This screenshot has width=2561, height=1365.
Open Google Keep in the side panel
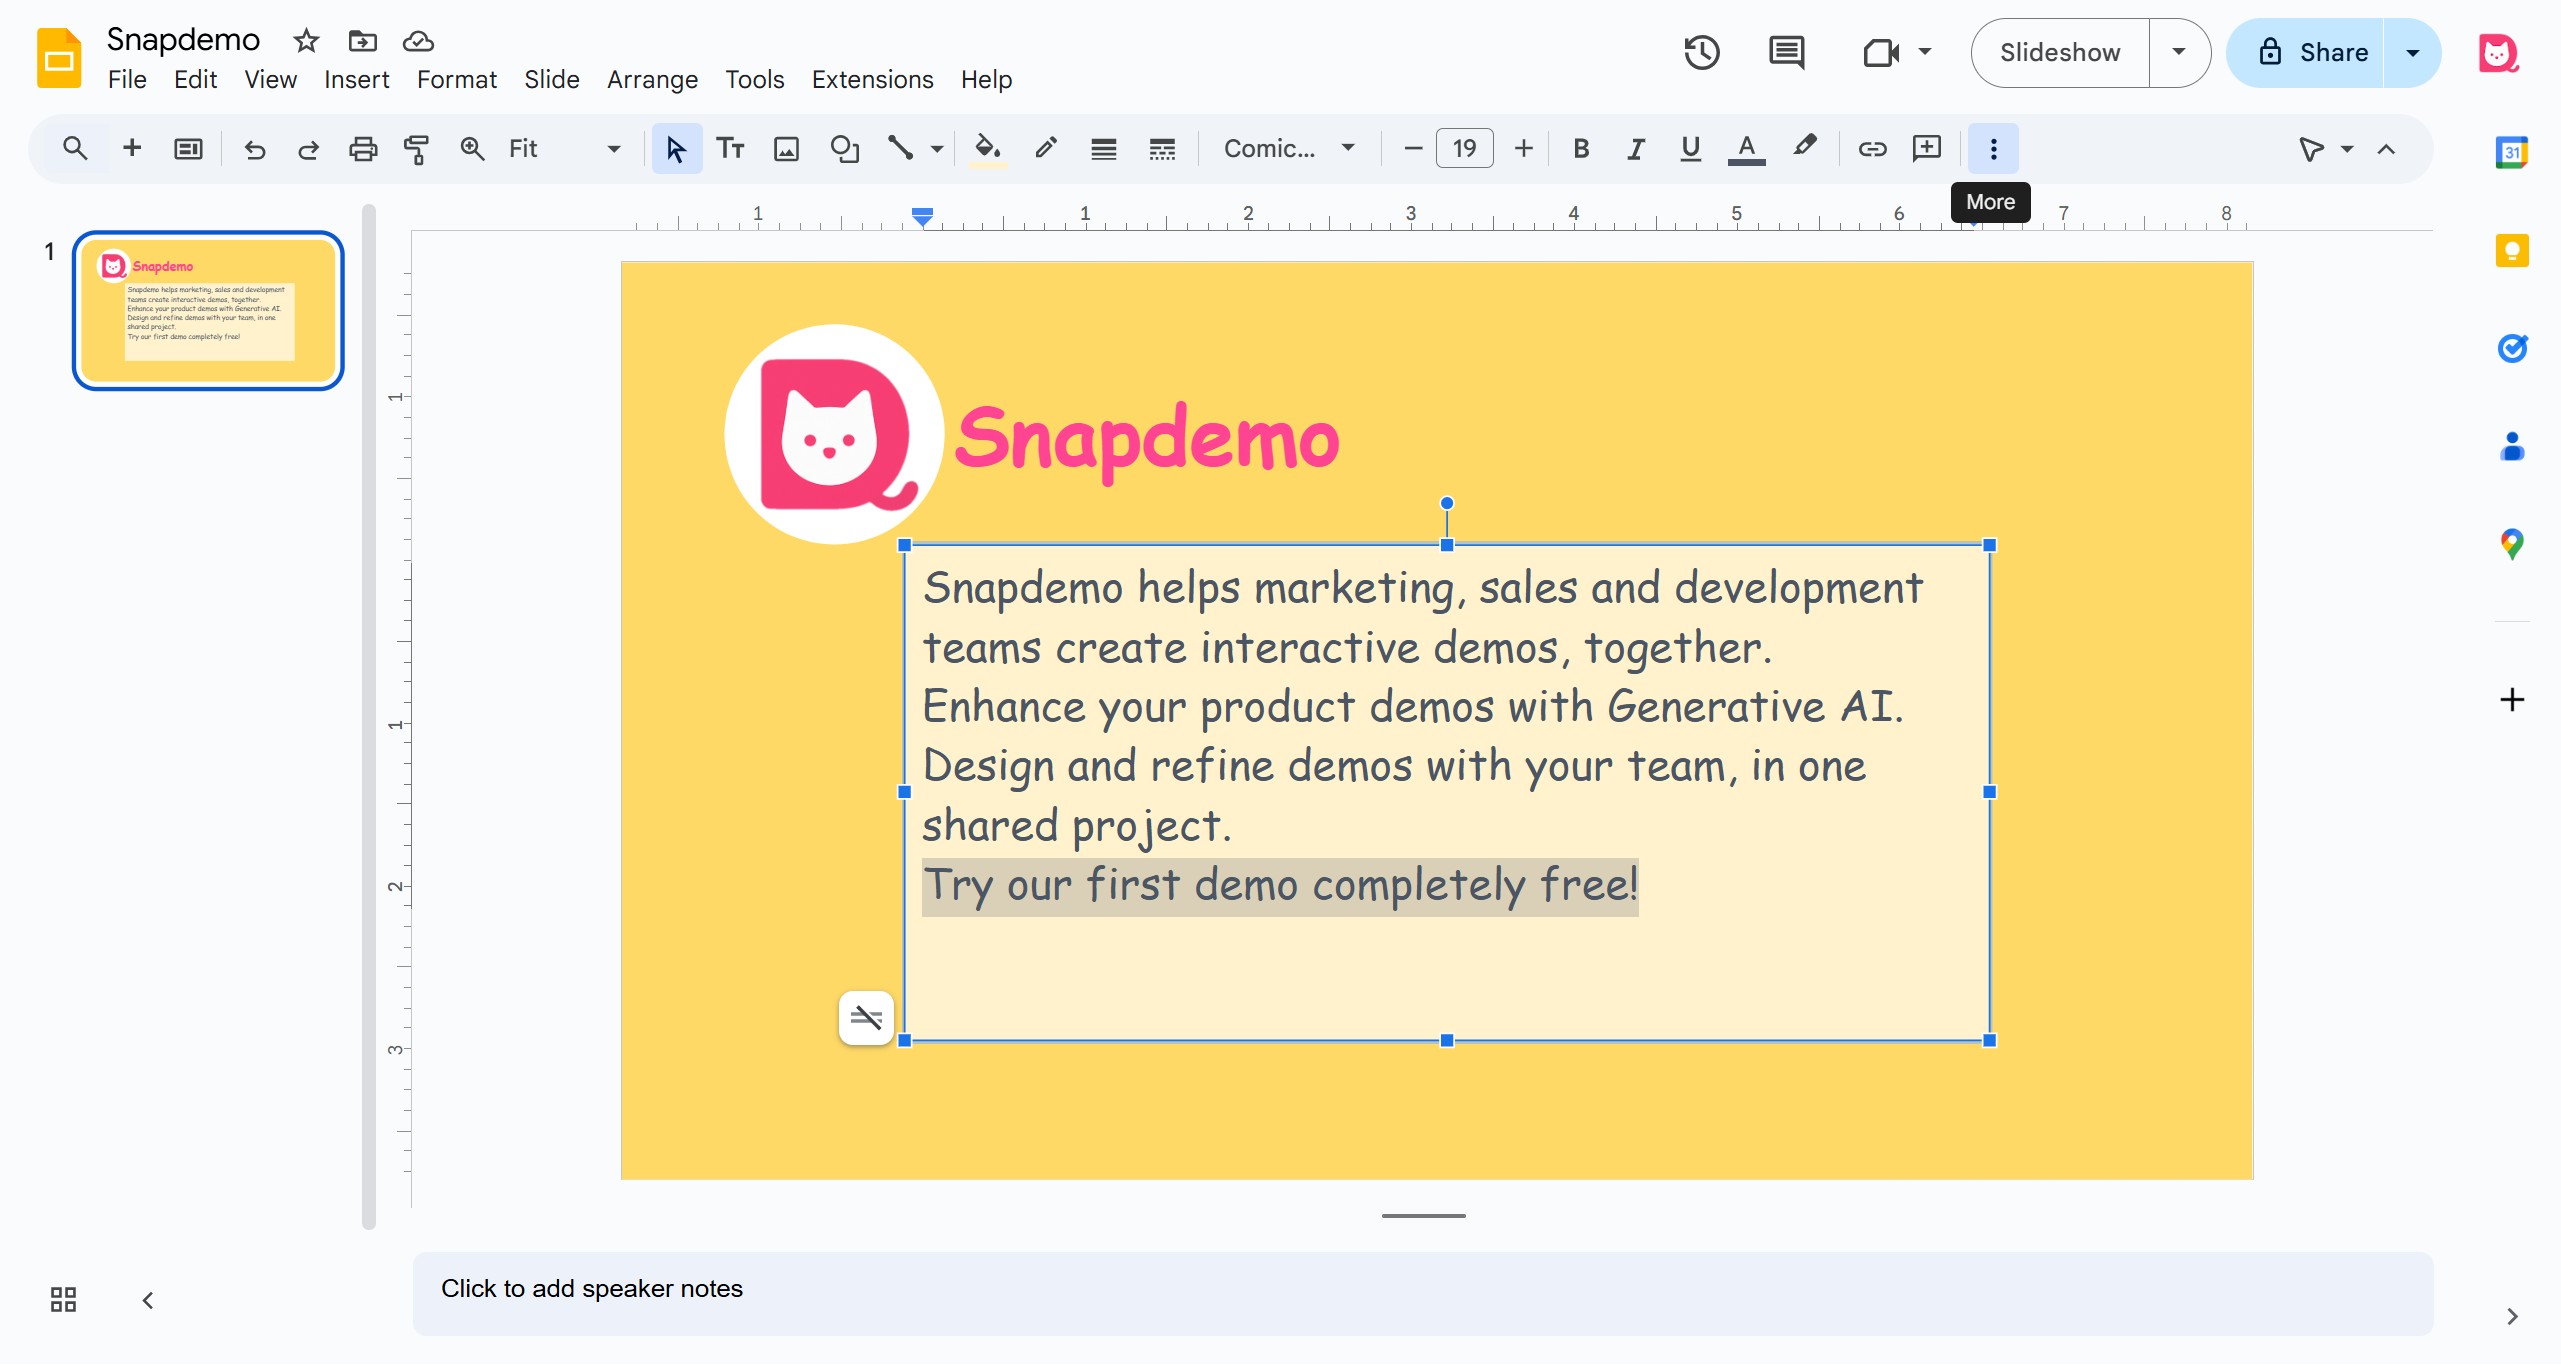(x=2512, y=250)
